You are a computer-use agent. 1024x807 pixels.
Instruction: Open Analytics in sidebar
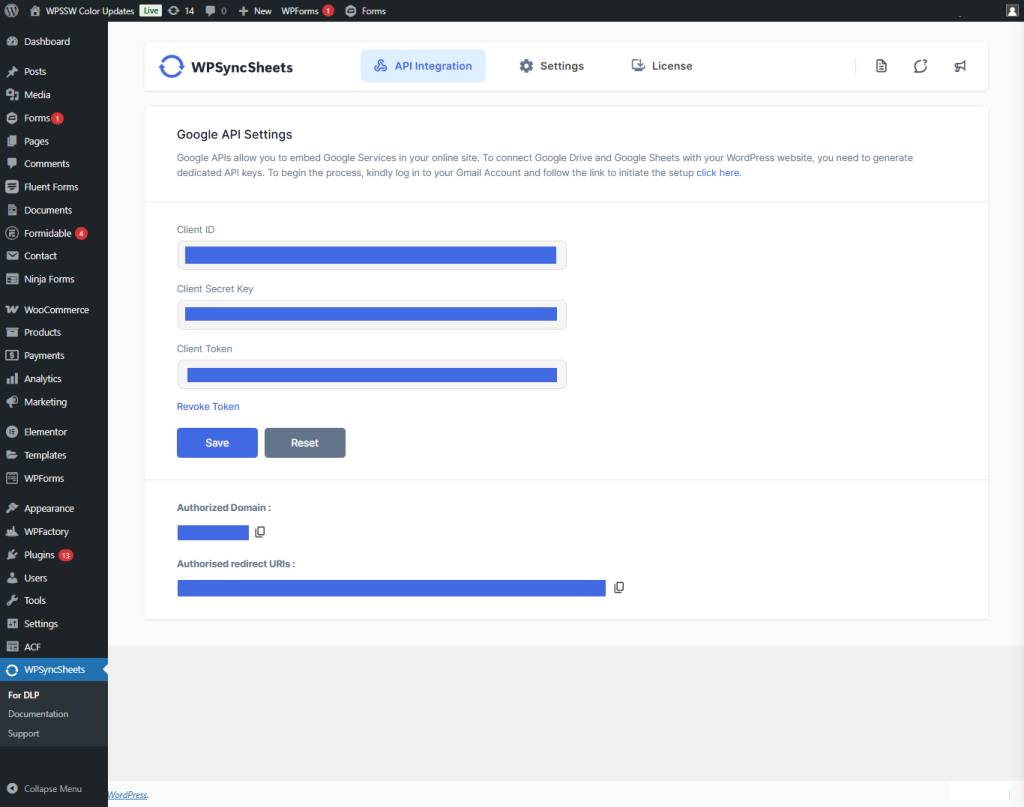coord(54,379)
